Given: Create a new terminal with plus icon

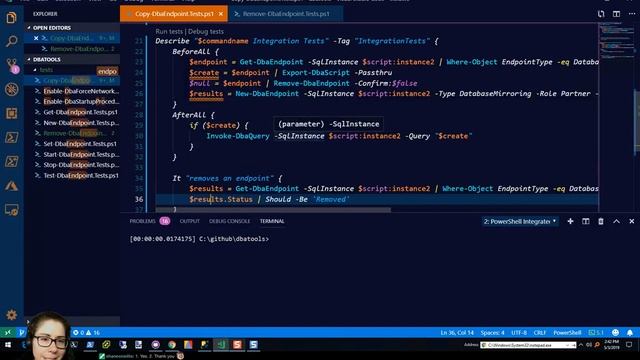Looking at the screenshot, I should tap(570, 221).
